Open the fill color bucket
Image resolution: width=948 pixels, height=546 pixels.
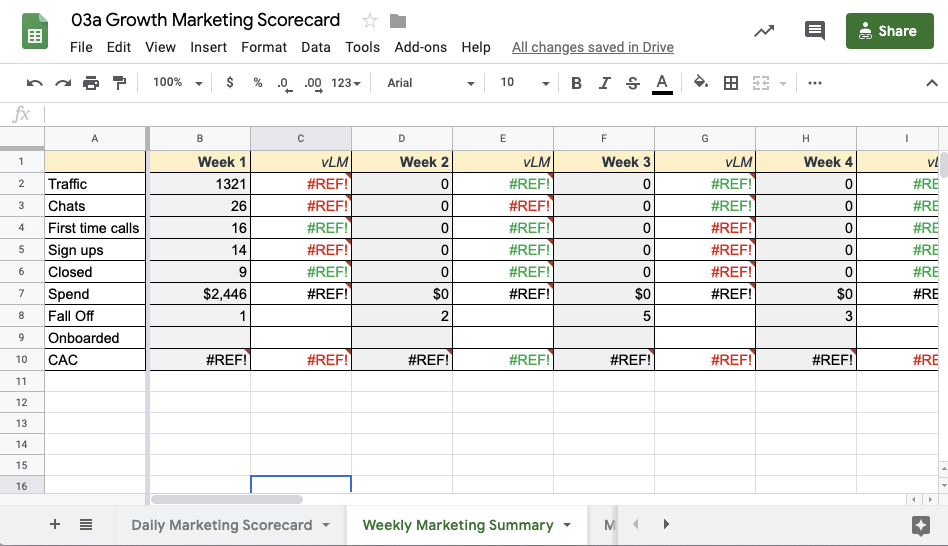tap(701, 82)
